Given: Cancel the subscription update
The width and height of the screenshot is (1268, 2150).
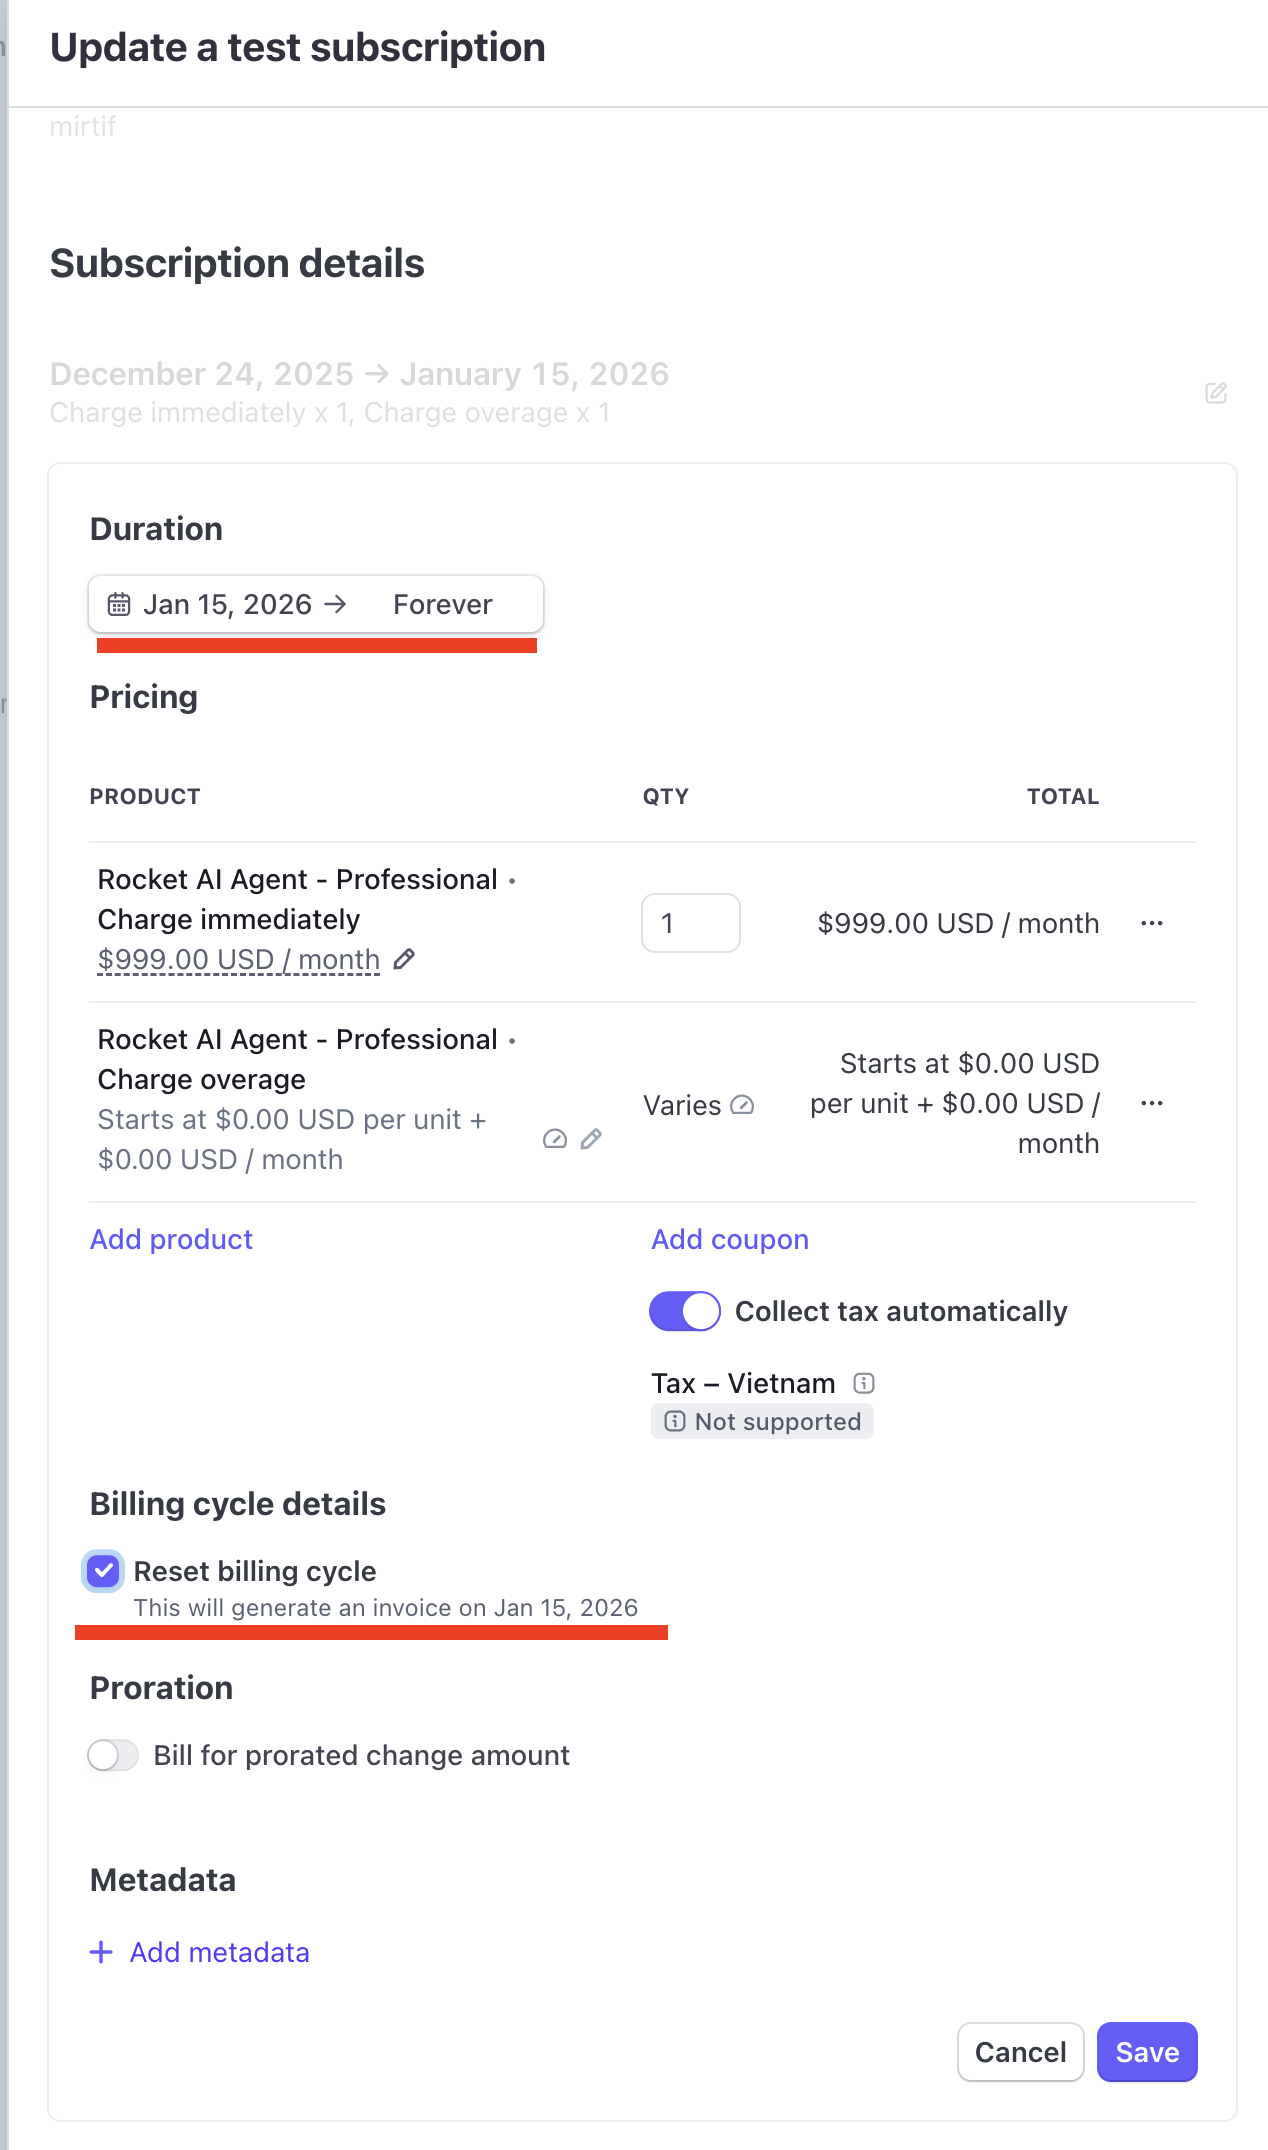Looking at the screenshot, I should tap(1020, 2052).
